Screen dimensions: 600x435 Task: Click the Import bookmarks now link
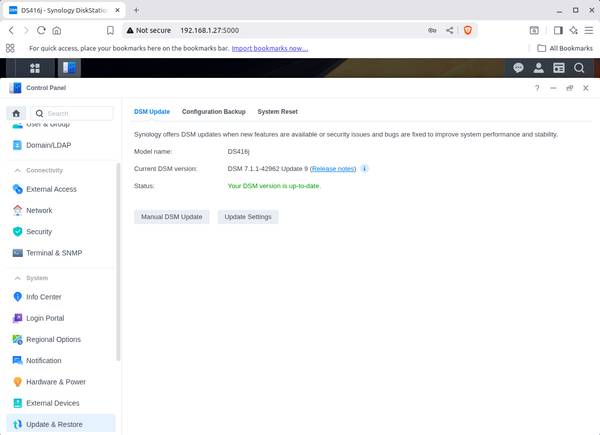point(270,47)
